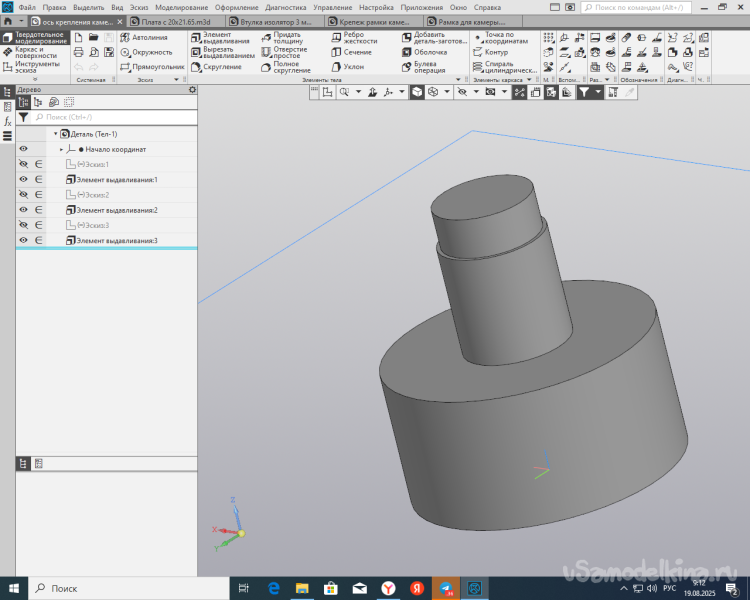Expand the Начало координат tree node
Viewport: 750px width, 600px height.
[61, 149]
